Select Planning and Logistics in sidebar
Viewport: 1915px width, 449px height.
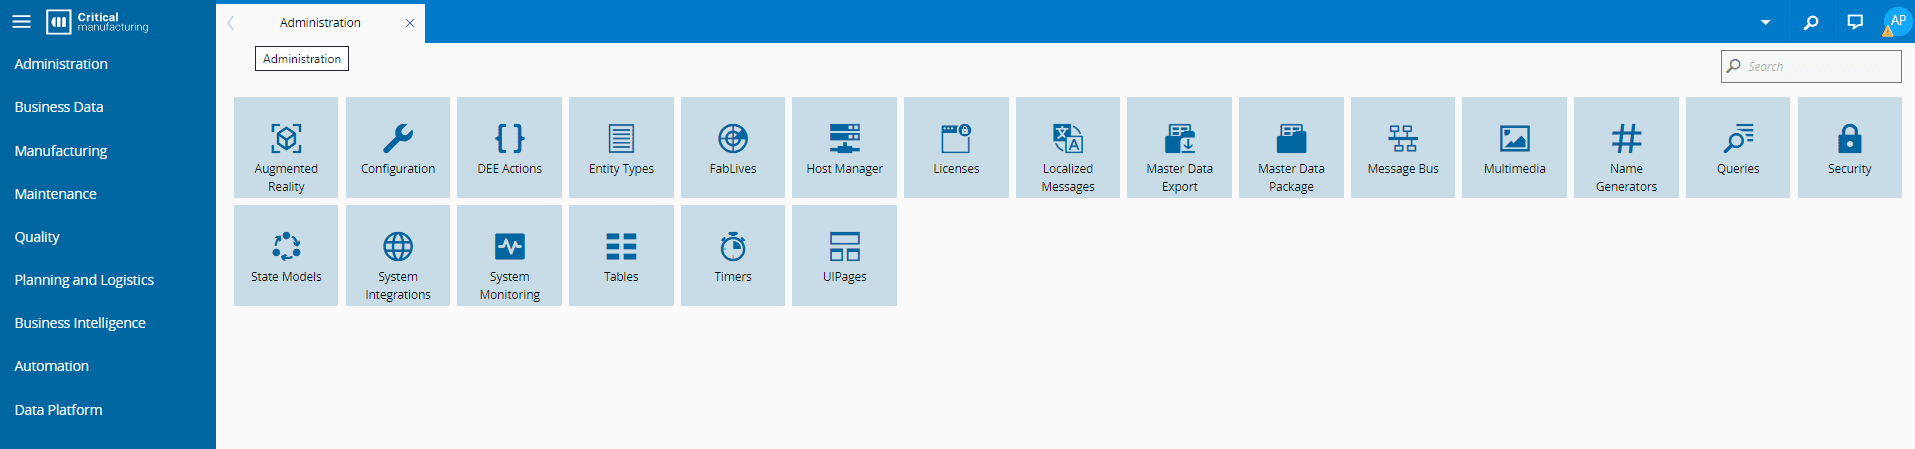pyautogui.click(x=84, y=280)
